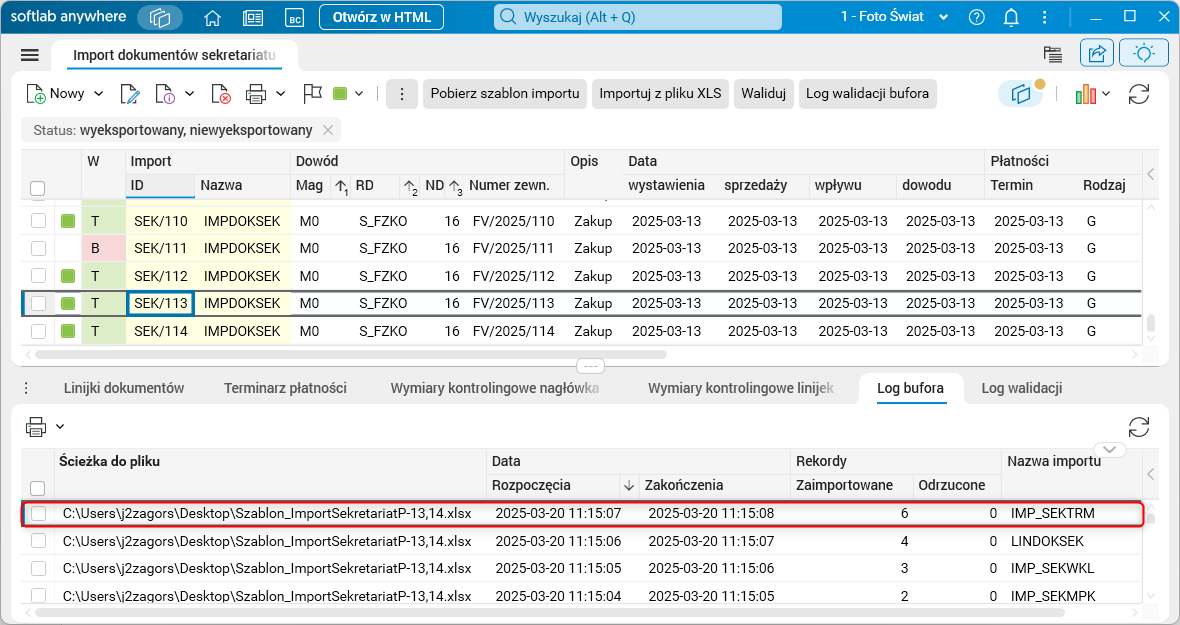Click the green color marker swatch in toolbar

[340, 94]
